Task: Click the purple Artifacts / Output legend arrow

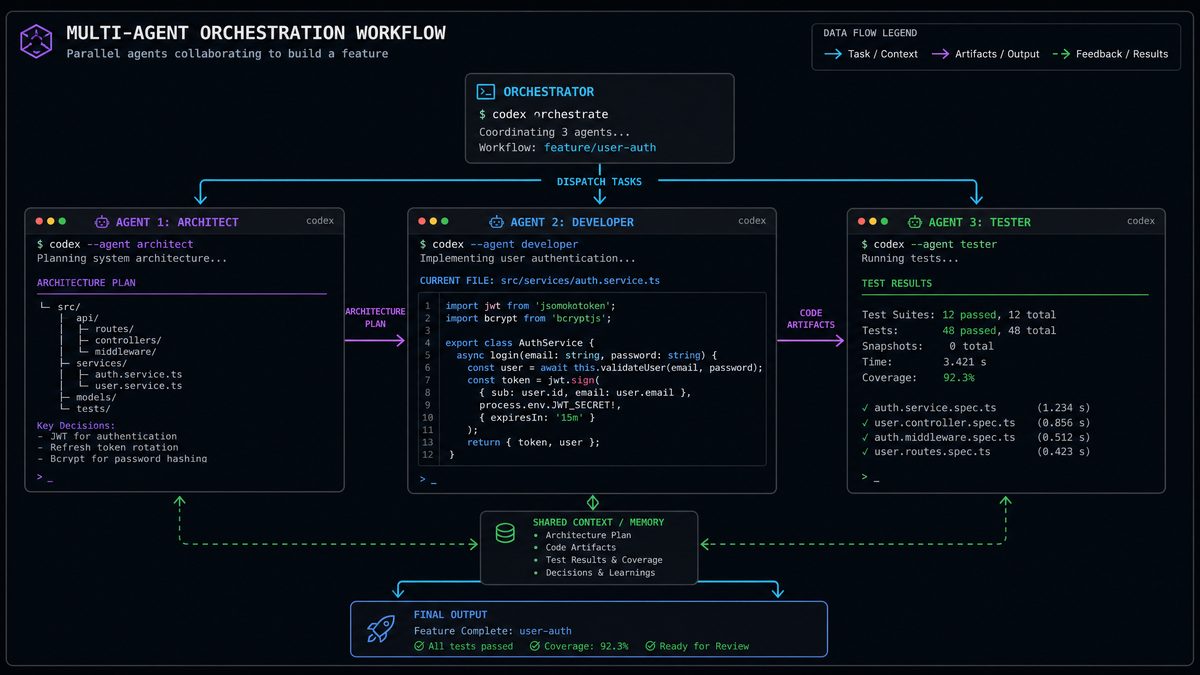Action: tap(940, 54)
